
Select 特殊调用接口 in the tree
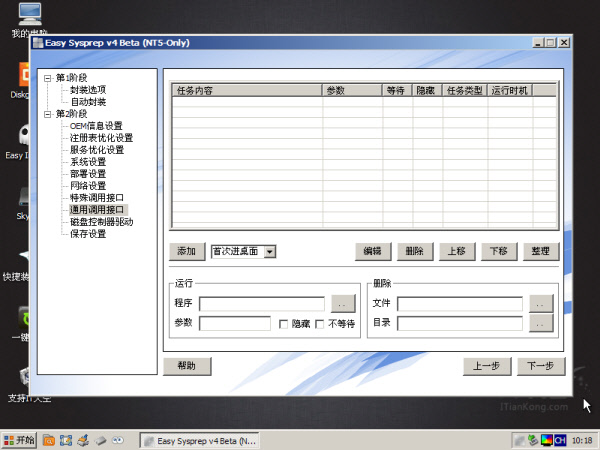click(97, 198)
